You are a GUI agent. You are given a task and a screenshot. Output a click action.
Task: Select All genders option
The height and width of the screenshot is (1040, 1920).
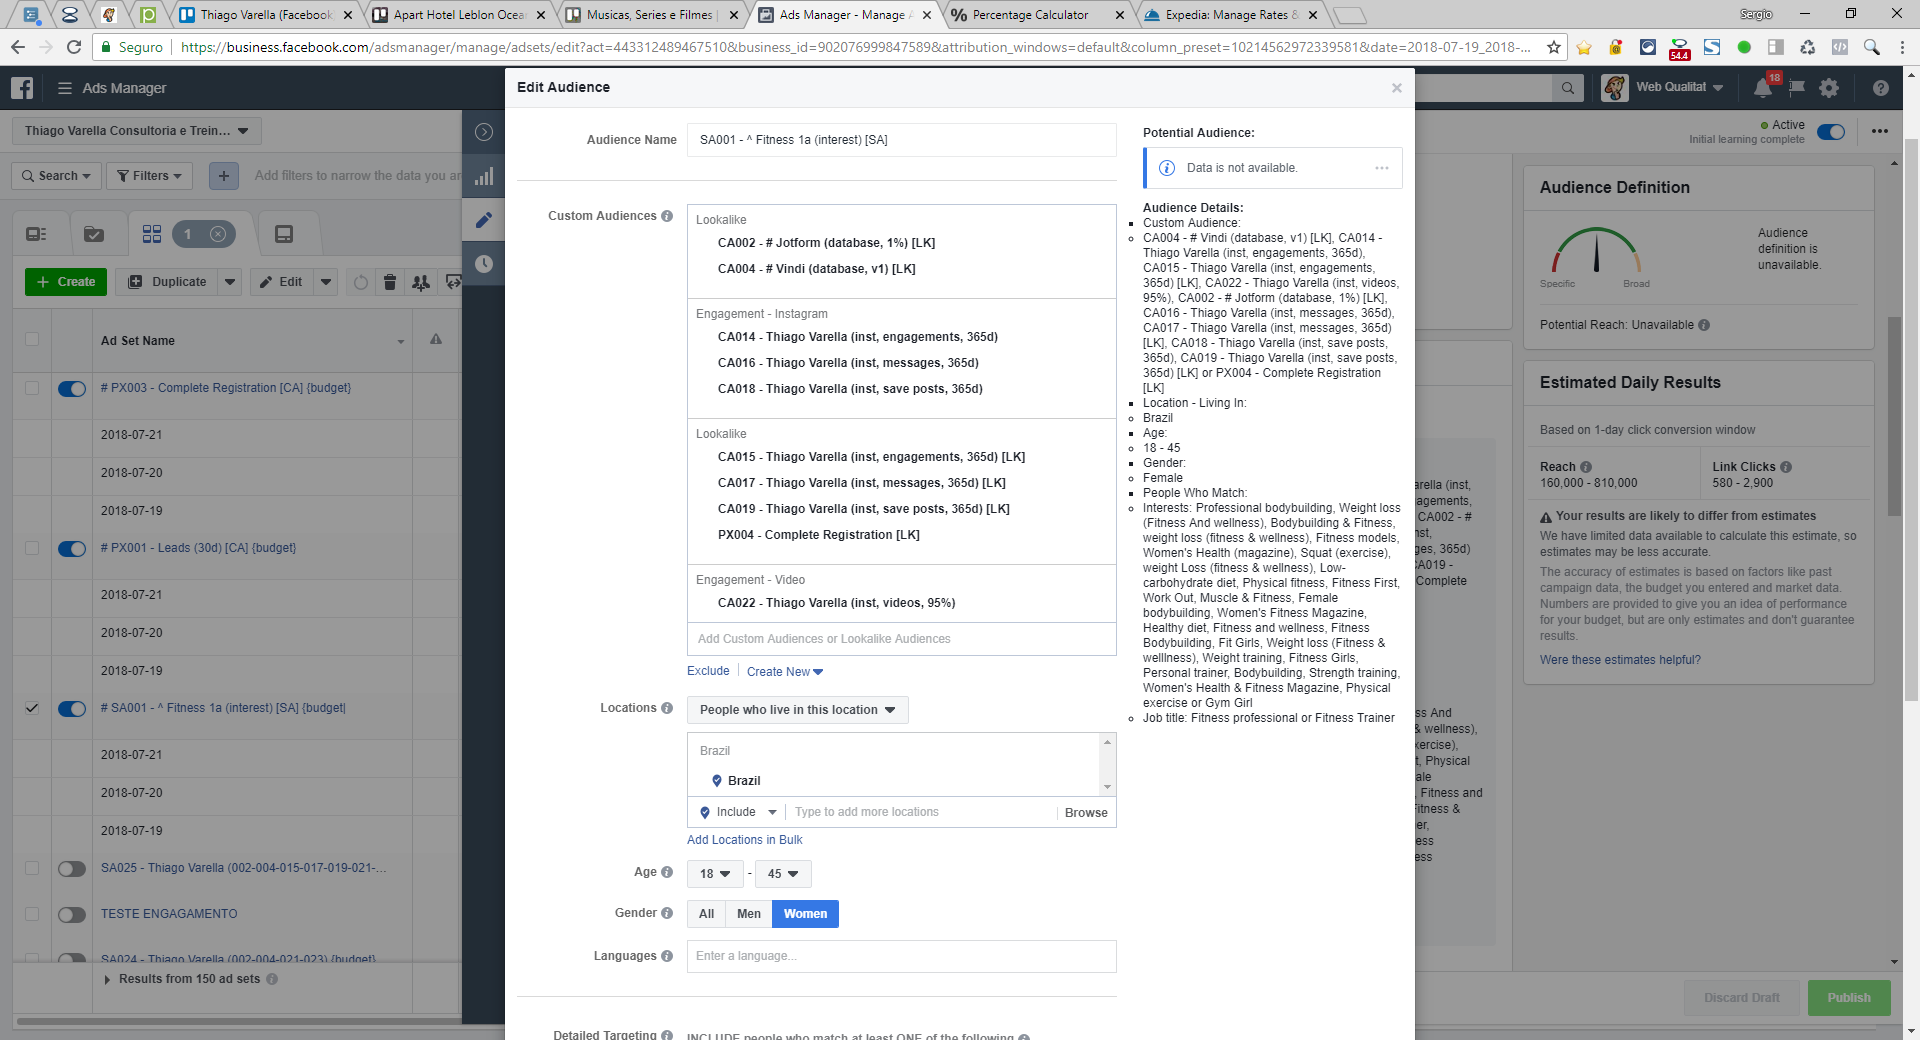pyautogui.click(x=707, y=914)
